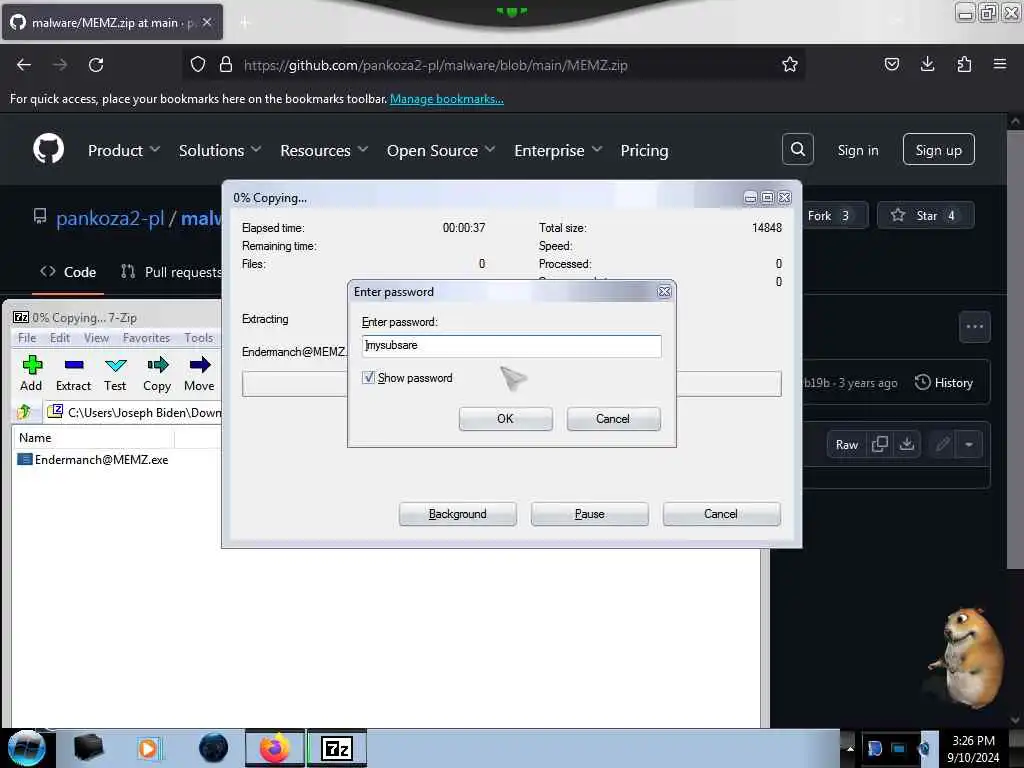
Task: Star the repository
Action: click(x=925, y=216)
